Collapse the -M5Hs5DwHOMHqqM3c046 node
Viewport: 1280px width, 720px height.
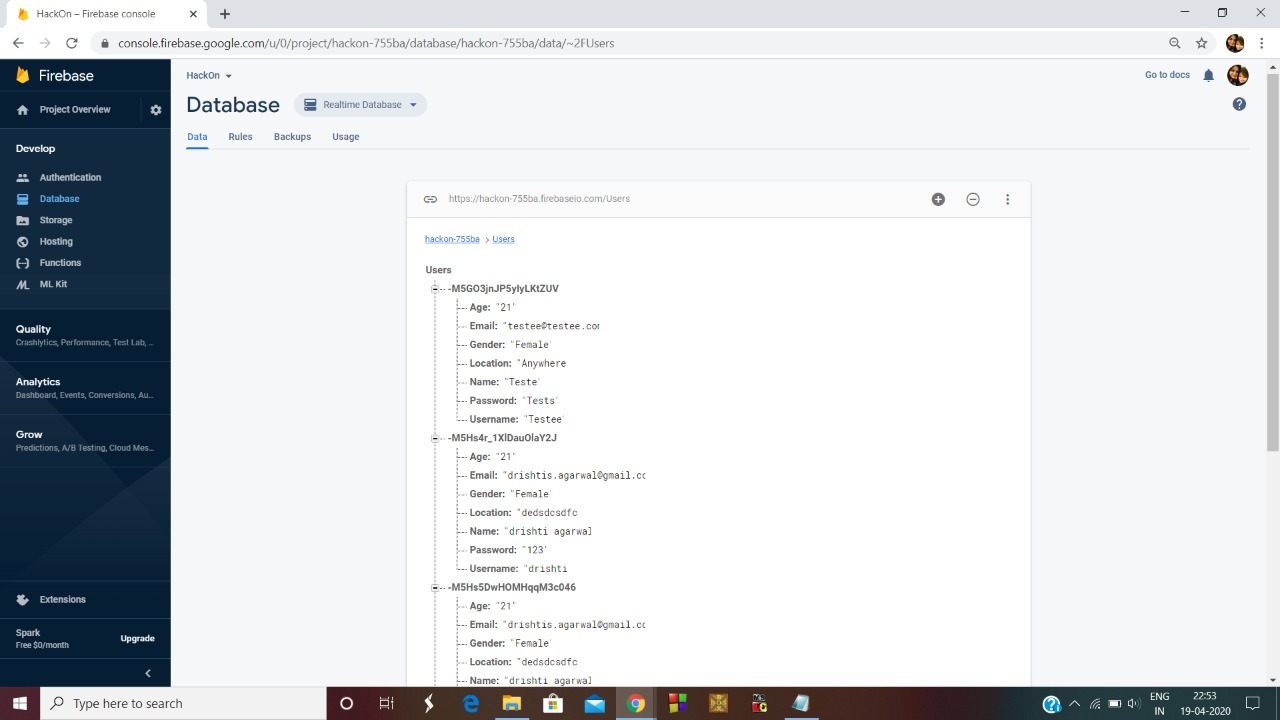click(x=435, y=588)
